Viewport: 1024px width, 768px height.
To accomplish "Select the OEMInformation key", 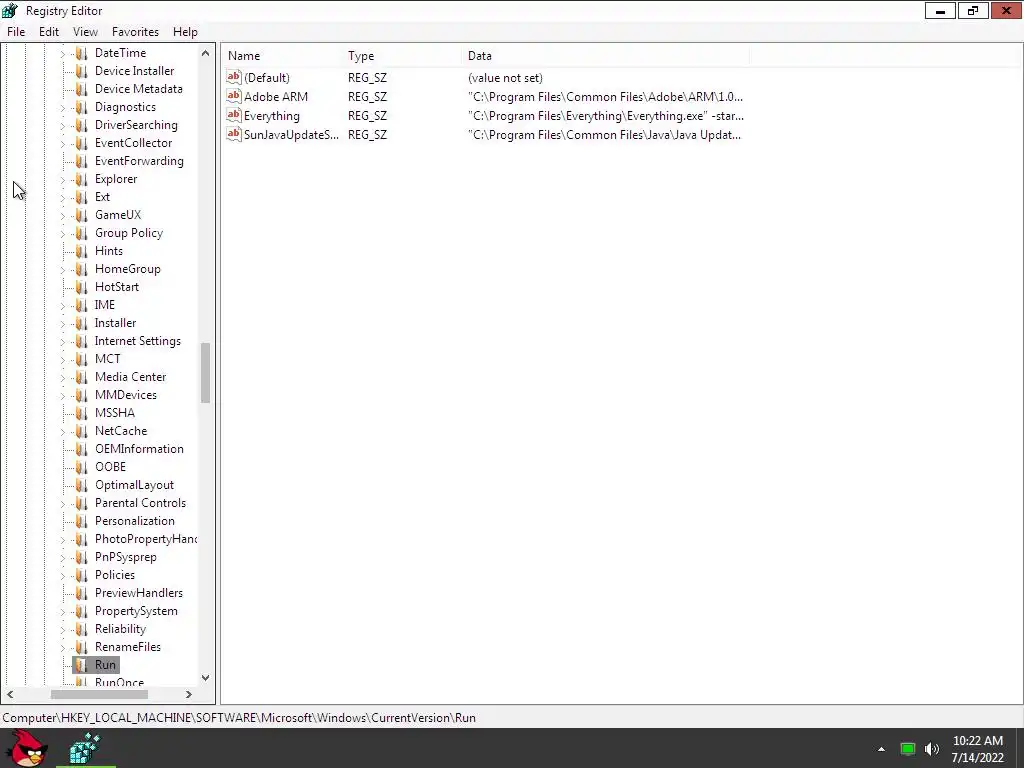I will [x=139, y=449].
